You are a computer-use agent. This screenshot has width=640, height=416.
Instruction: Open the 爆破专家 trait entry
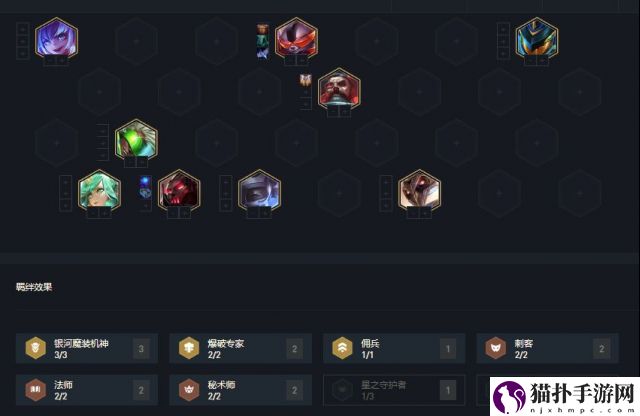[241, 348]
